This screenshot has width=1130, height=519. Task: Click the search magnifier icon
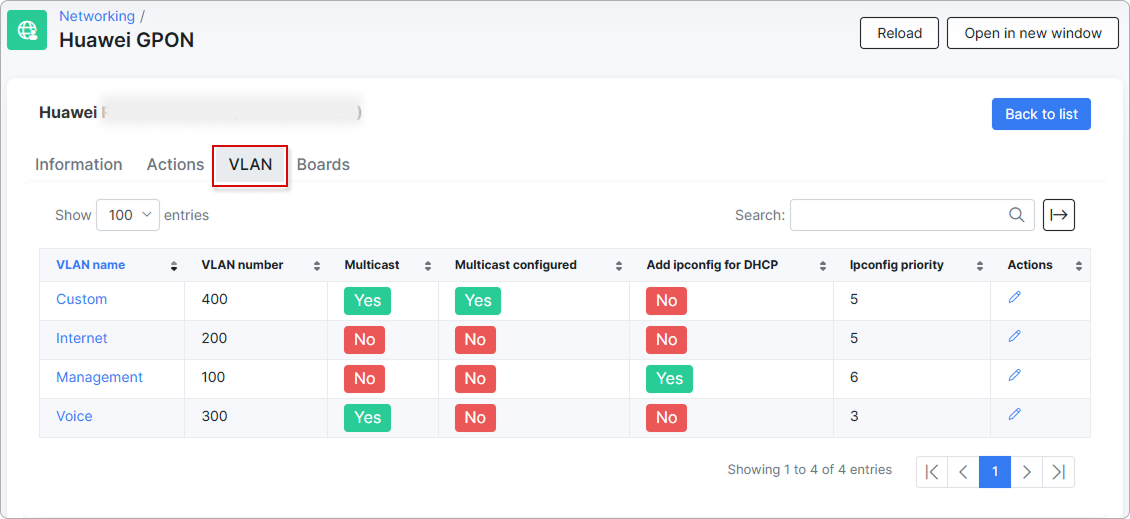(x=1016, y=215)
